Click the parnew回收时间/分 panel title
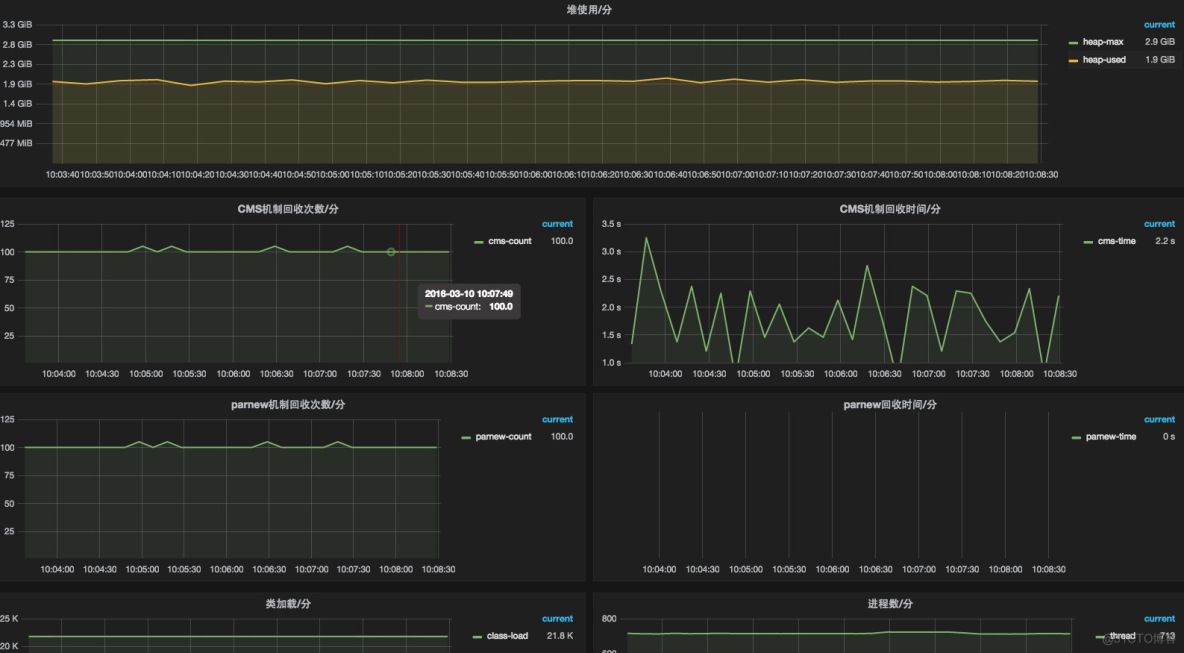The width and height of the screenshot is (1184, 653). [889, 405]
